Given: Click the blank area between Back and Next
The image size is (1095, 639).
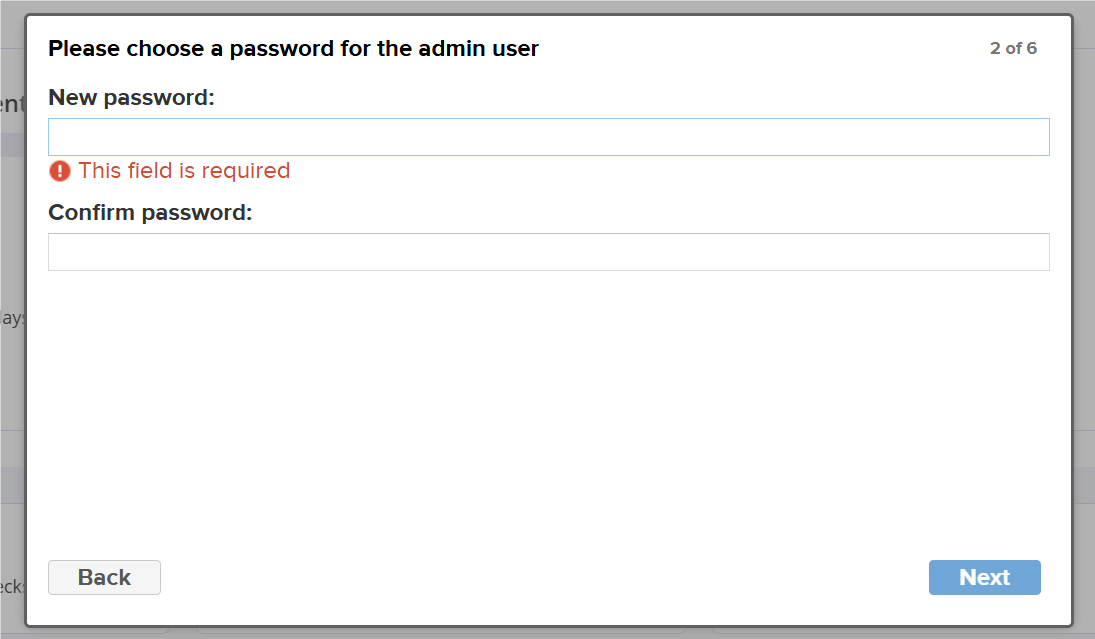Looking at the screenshot, I should tap(545, 577).
